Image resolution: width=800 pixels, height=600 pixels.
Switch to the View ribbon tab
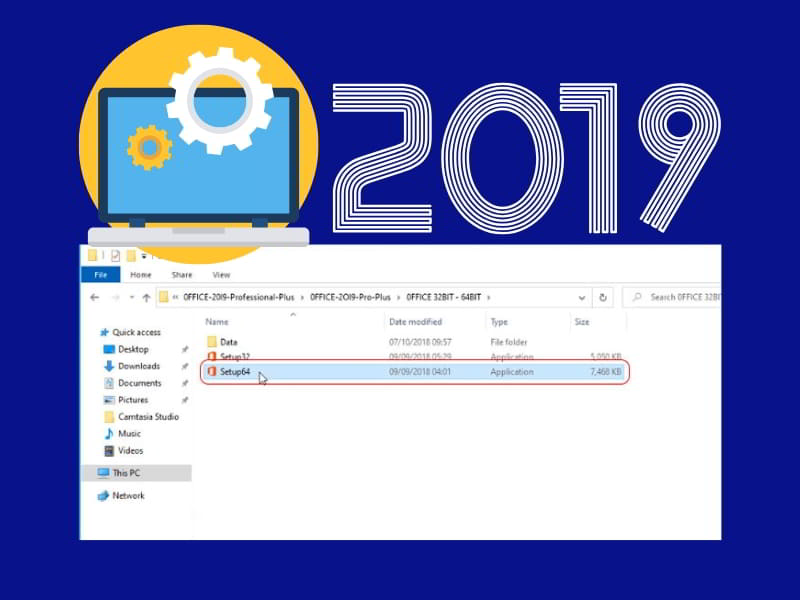pos(221,275)
